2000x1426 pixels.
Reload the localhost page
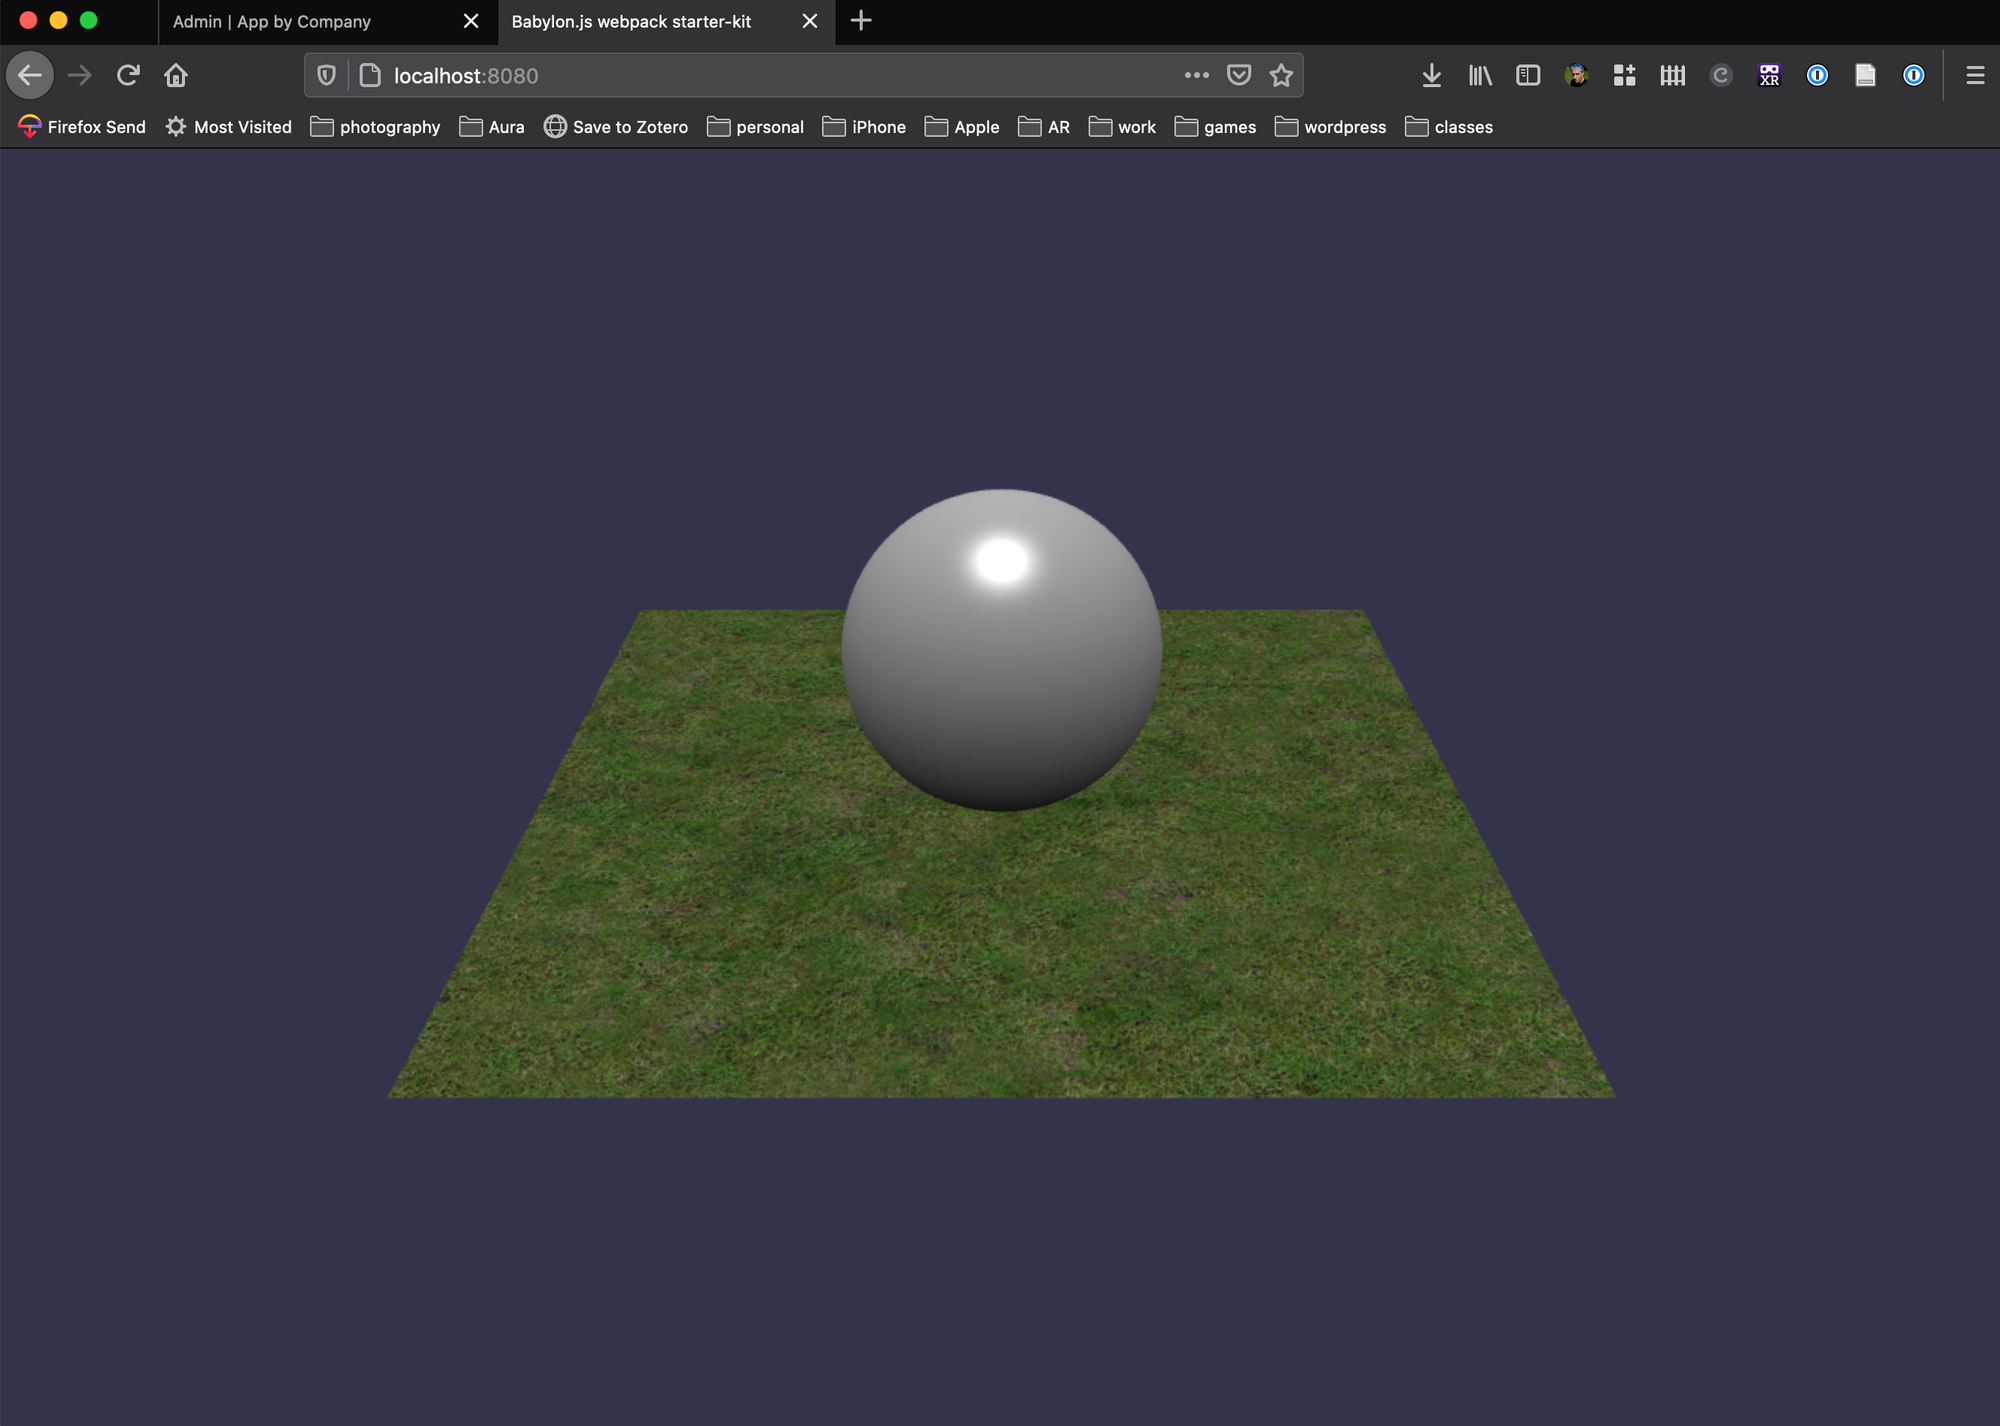tap(128, 75)
